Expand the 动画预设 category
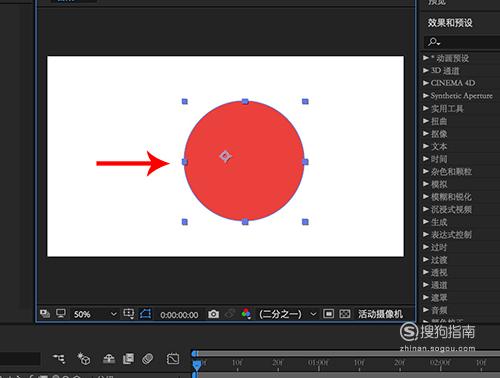The width and height of the screenshot is (500, 378). tap(426, 58)
